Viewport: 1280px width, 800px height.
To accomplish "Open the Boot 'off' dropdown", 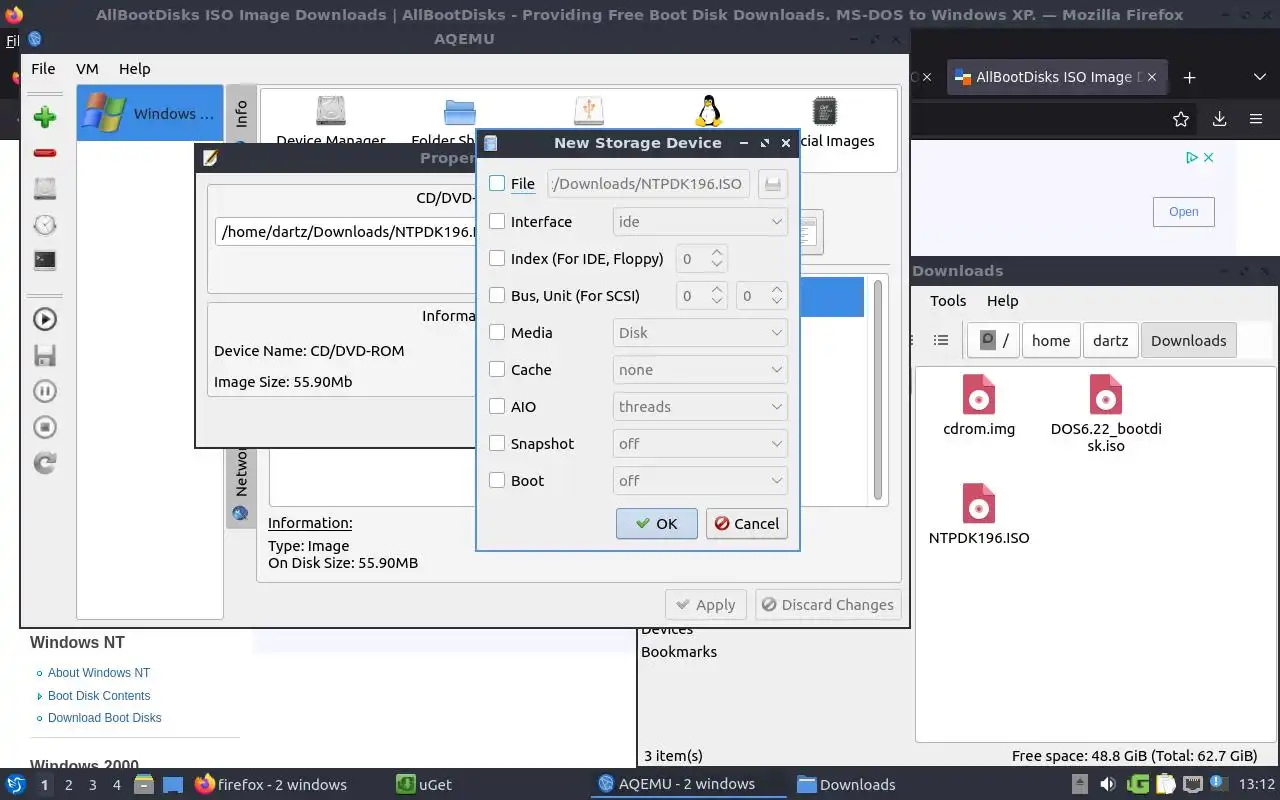I will click(700, 481).
